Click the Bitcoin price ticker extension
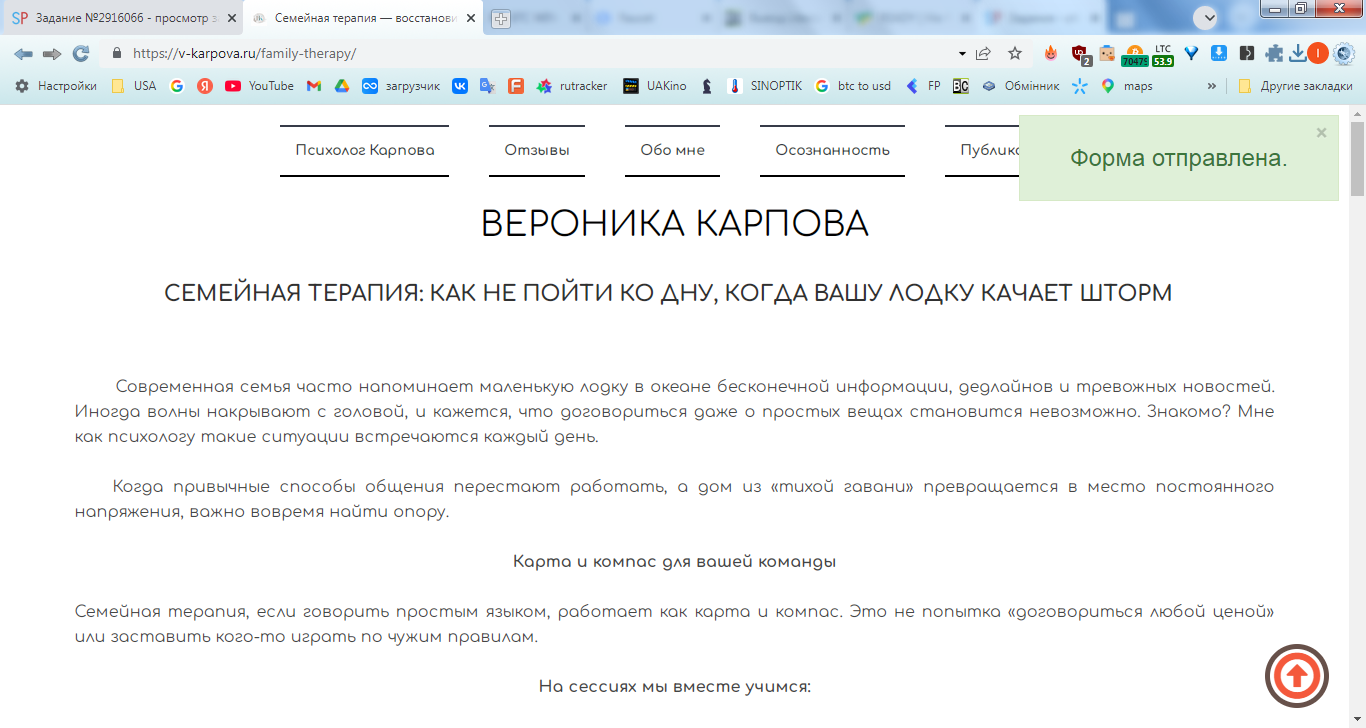The width and height of the screenshot is (1366, 728). (x=1135, y=55)
